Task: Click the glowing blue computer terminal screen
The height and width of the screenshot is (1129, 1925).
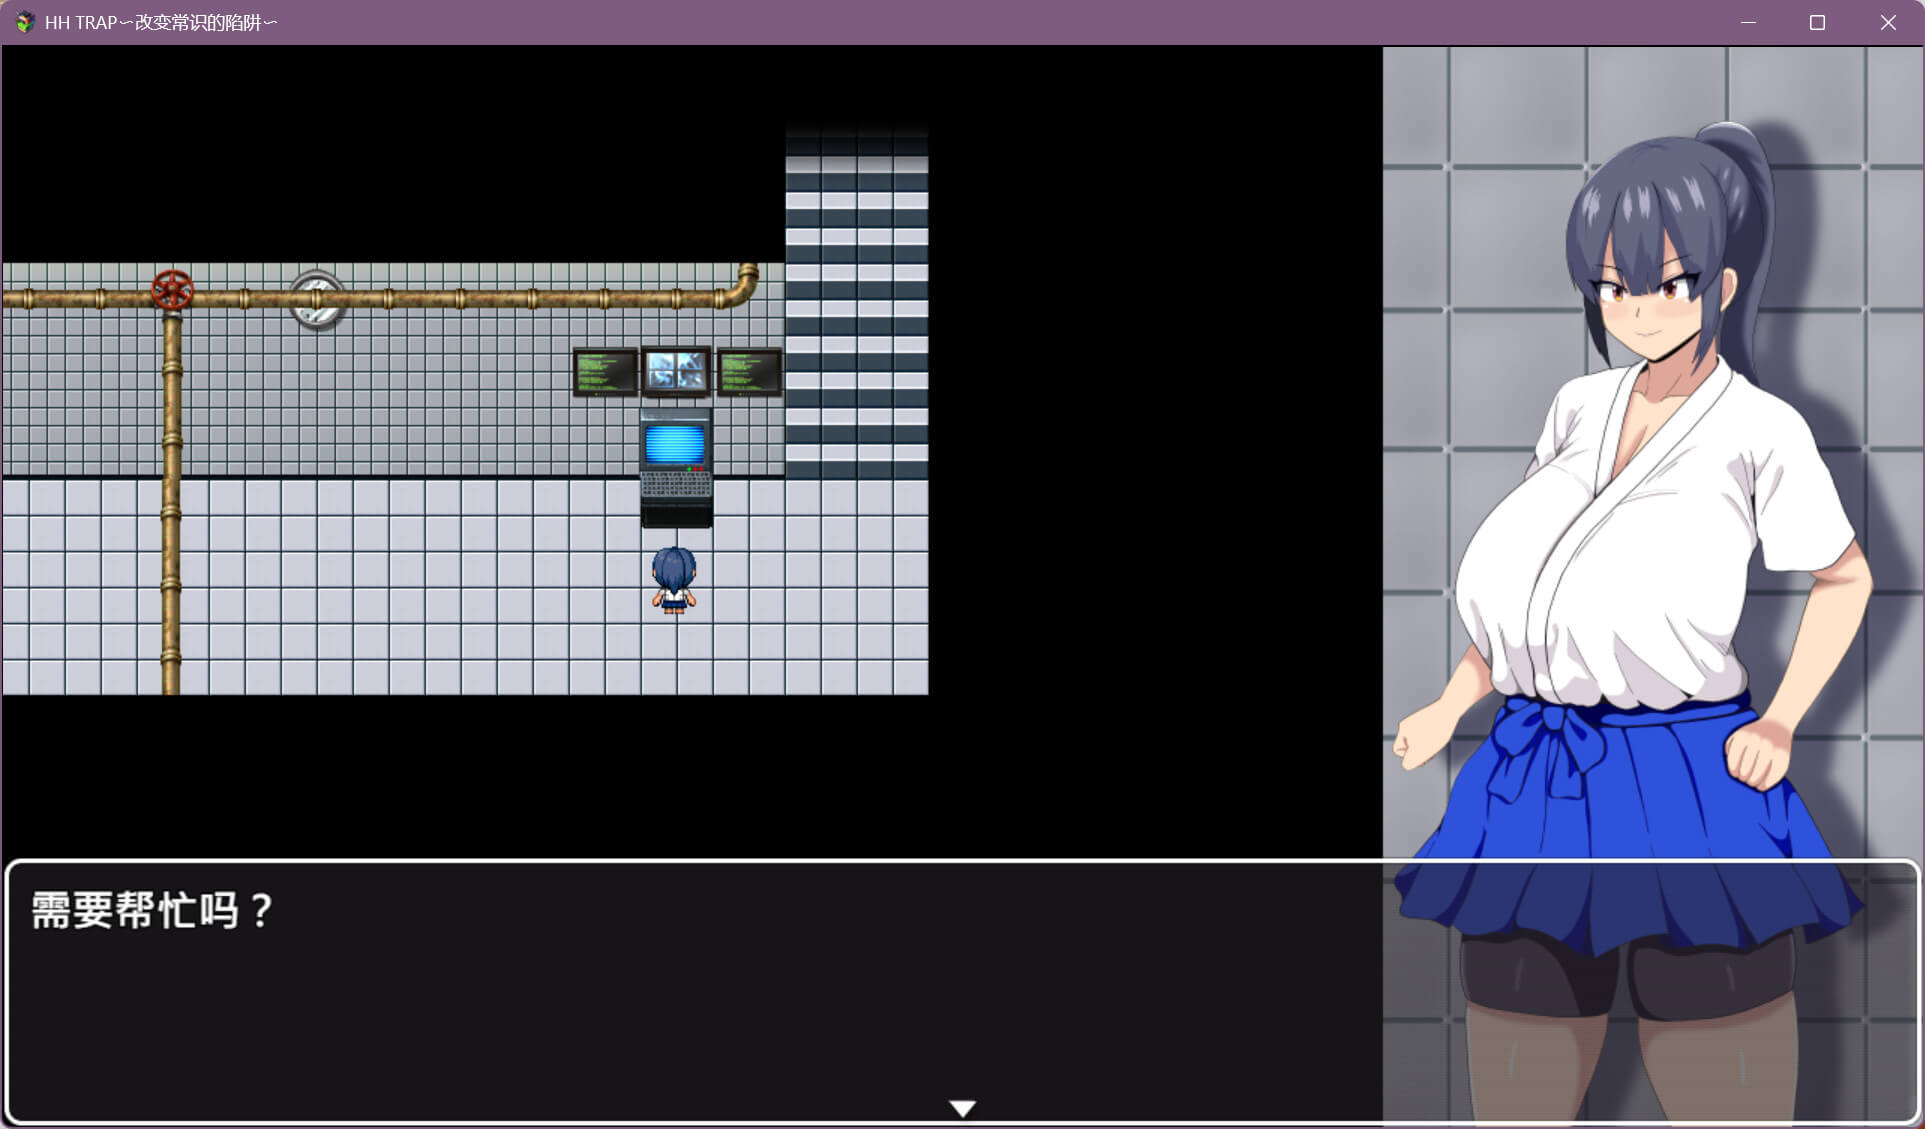Action: pos(675,443)
